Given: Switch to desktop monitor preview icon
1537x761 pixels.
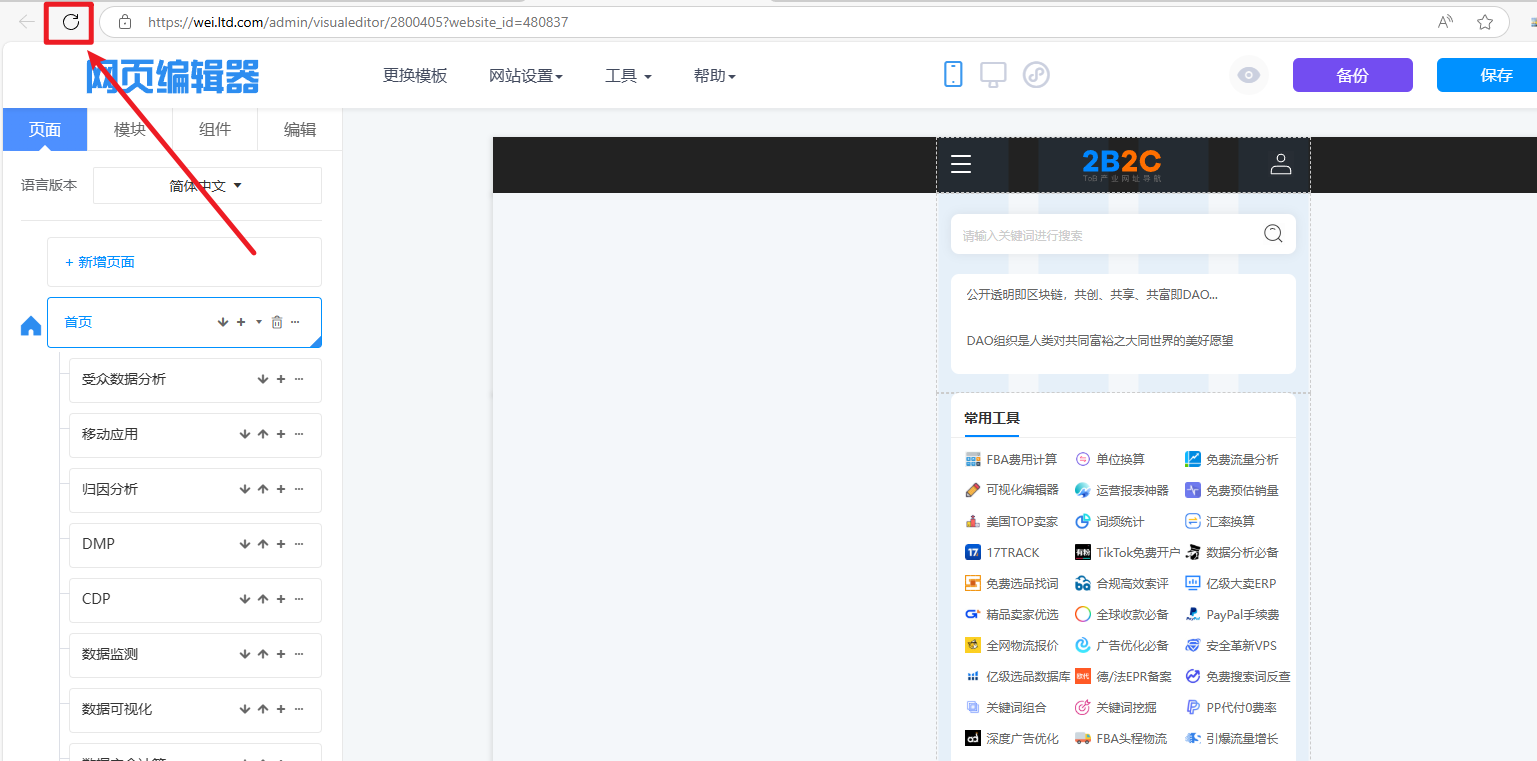Looking at the screenshot, I should click(x=993, y=74).
